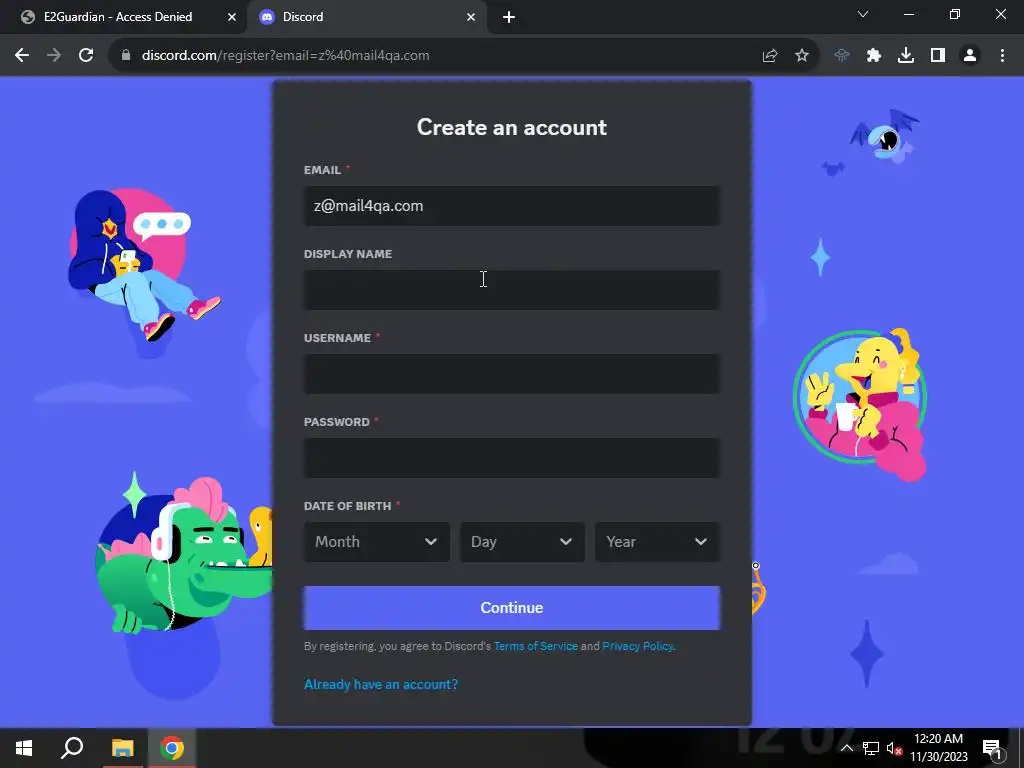Open the Month dropdown
1024x768 pixels.
pyautogui.click(x=377, y=542)
